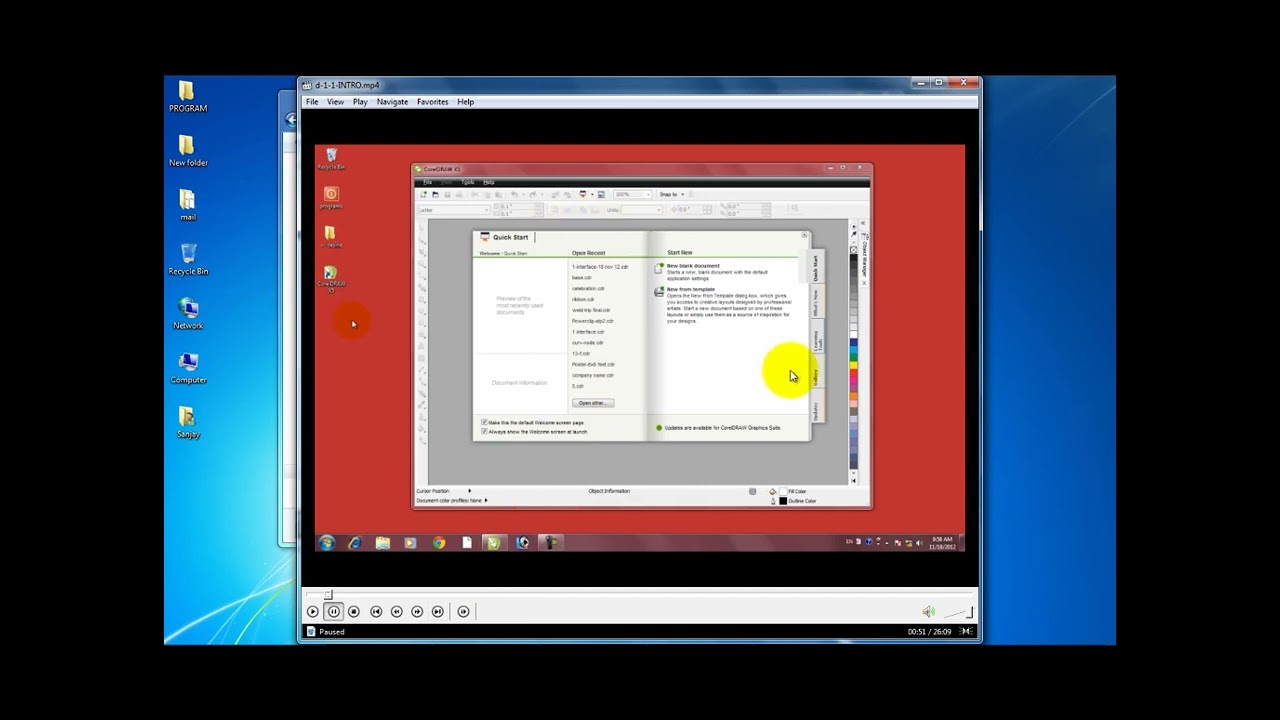Click New from template in Quick Start

pos(691,289)
